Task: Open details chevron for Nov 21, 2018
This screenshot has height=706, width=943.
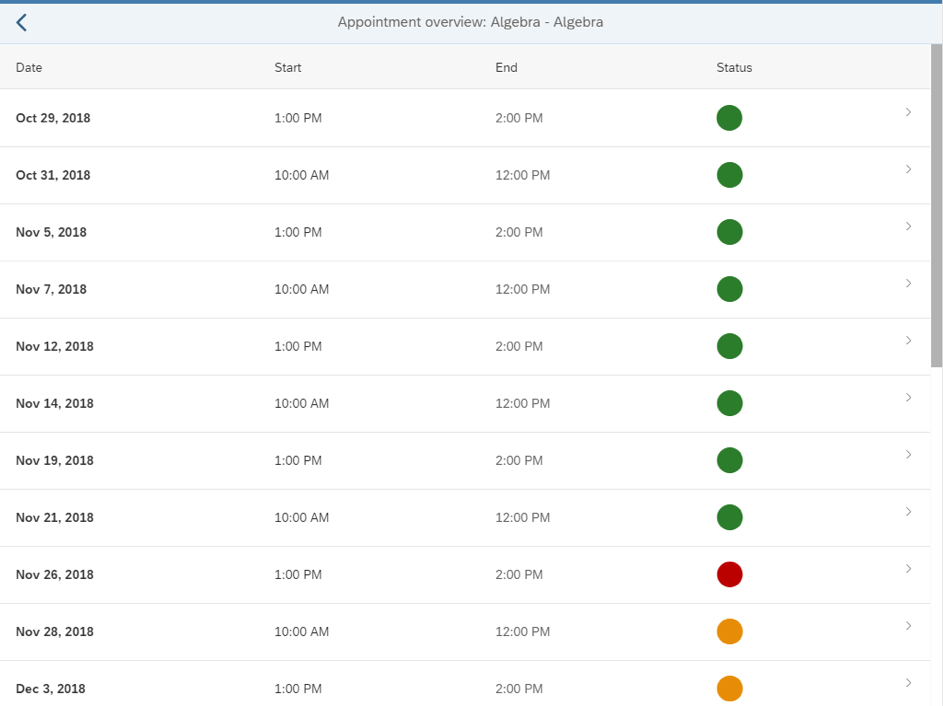Action: (908, 512)
